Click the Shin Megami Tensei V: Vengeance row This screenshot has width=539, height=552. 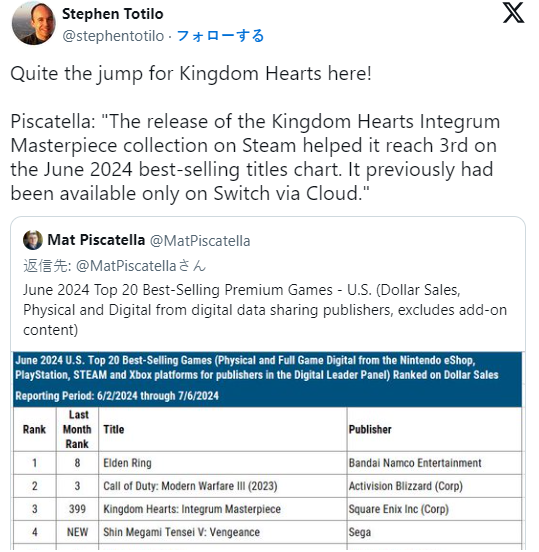tap(268, 532)
